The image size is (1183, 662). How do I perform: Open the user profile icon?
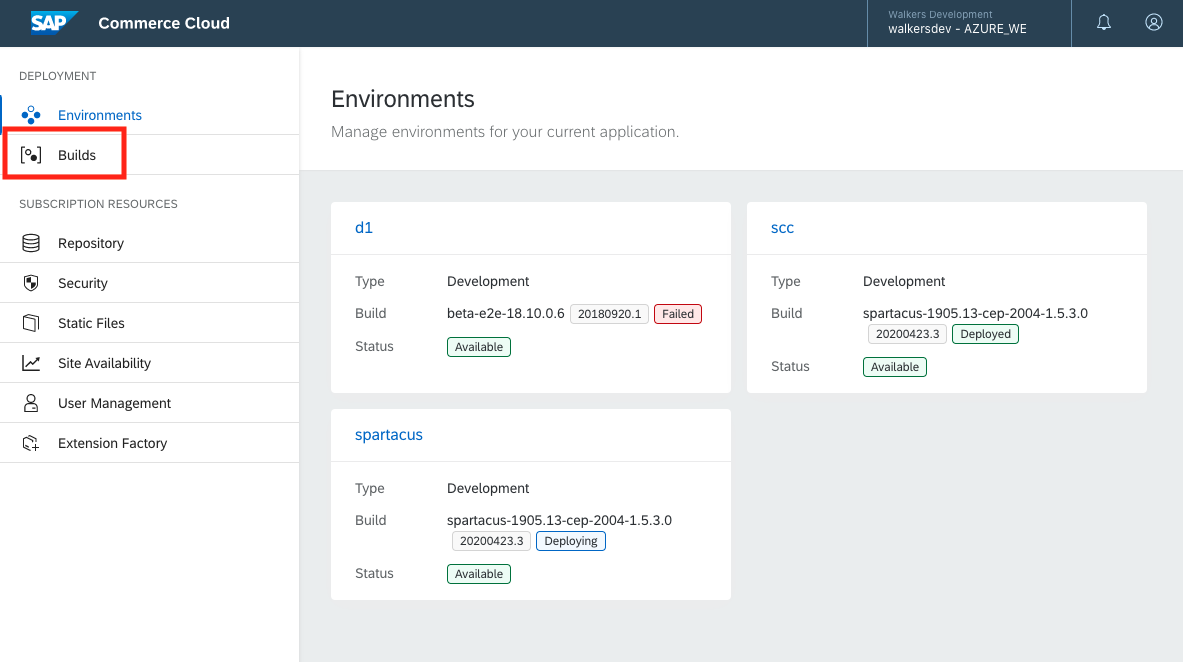tap(1154, 23)
